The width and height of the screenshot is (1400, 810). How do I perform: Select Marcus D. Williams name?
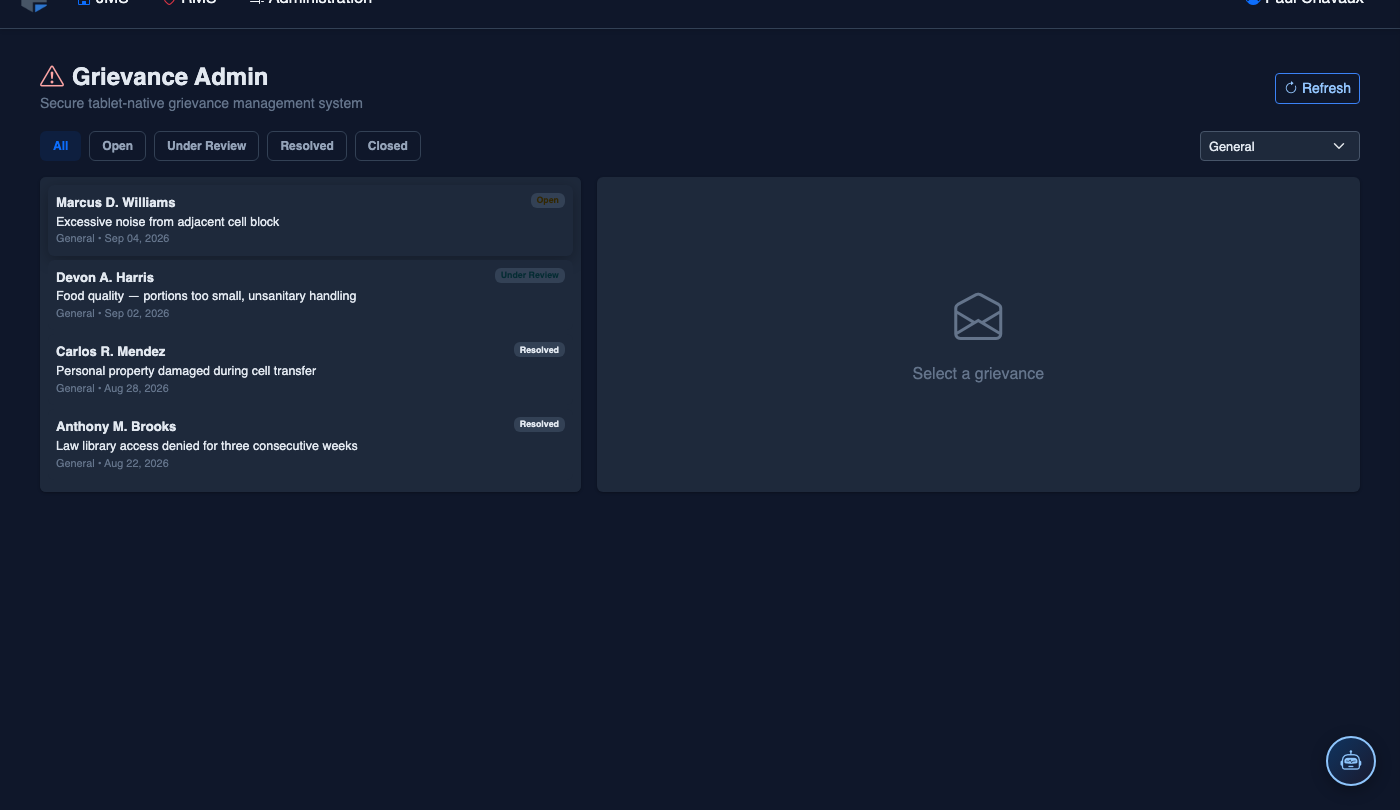[116, 202]
